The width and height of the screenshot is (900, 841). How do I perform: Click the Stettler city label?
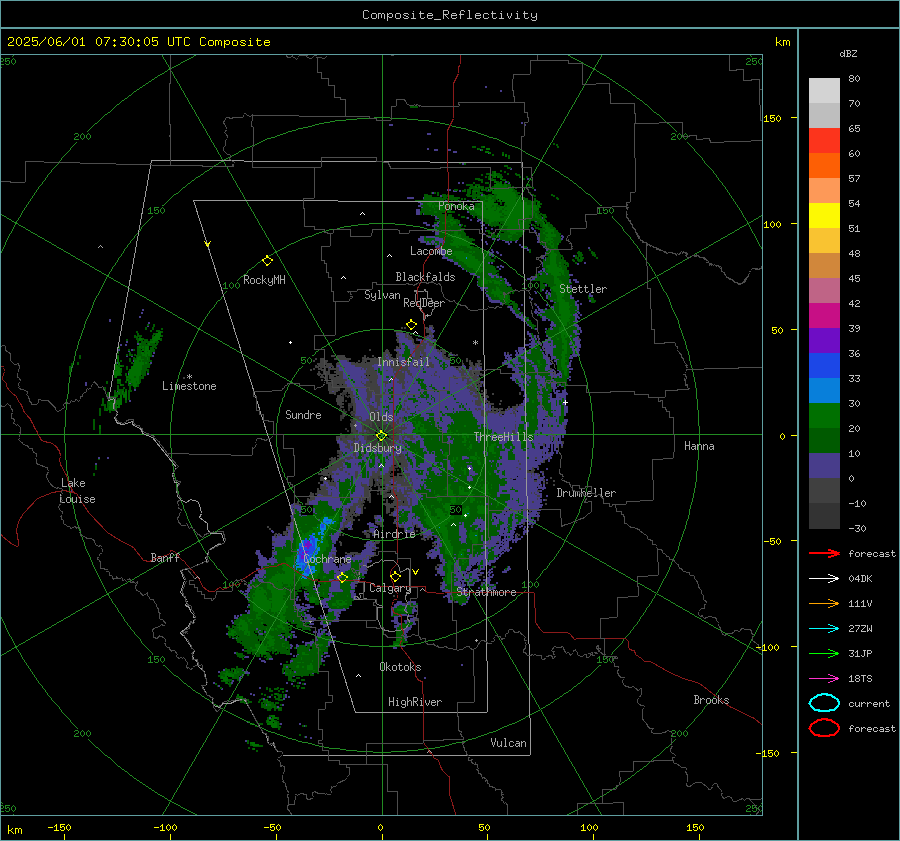pyautogui.click(x=583, y=289)
